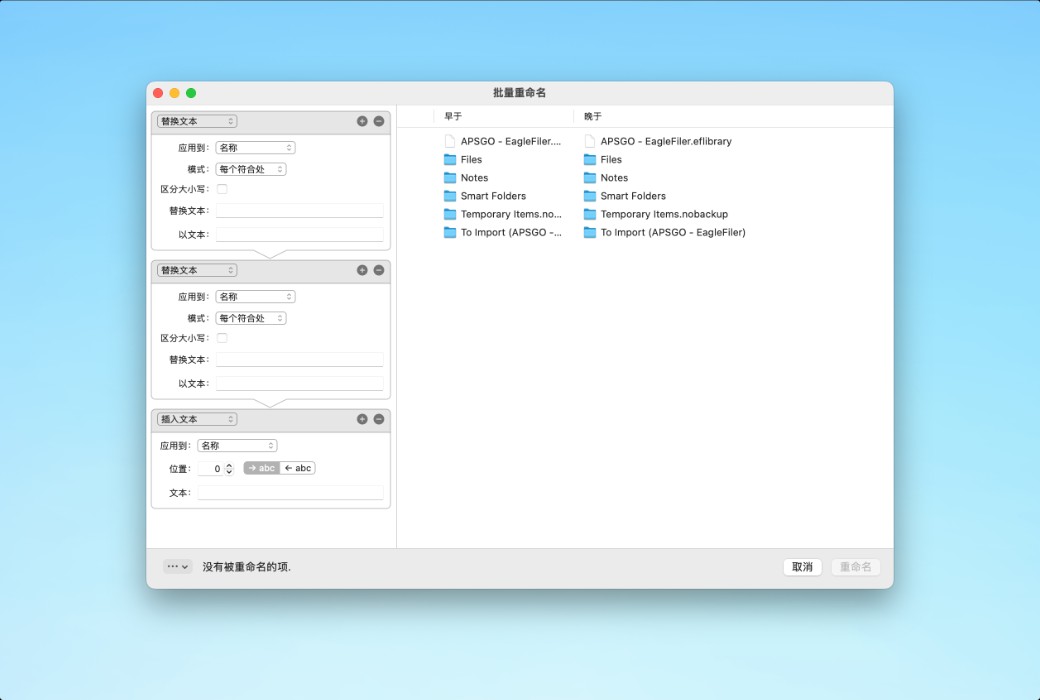1040x700 pixels.
Task: Open 应用到 名称 dropdown in second step
Action: click(255, 297)
